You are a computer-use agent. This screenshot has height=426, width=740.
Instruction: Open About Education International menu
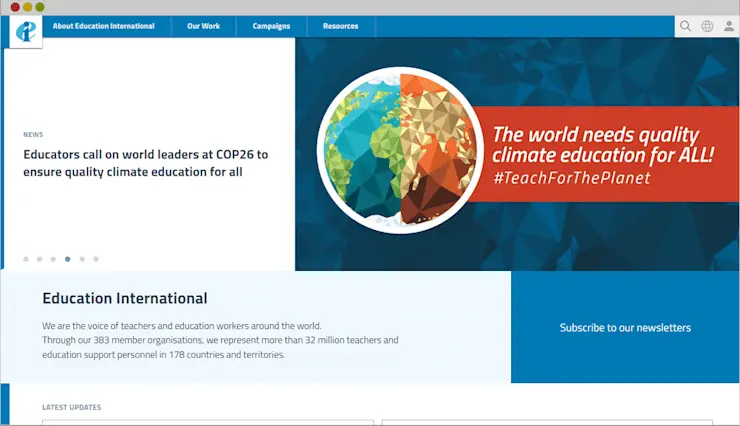(x=104, y=26)
